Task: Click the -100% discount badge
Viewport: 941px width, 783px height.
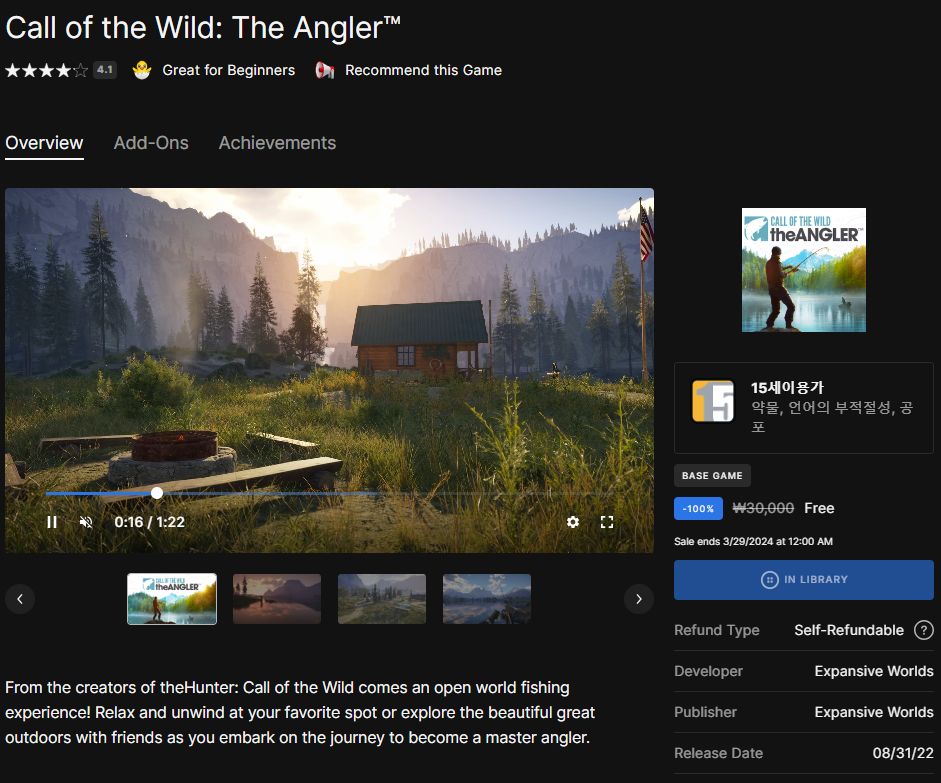Action: coord(699,509)
